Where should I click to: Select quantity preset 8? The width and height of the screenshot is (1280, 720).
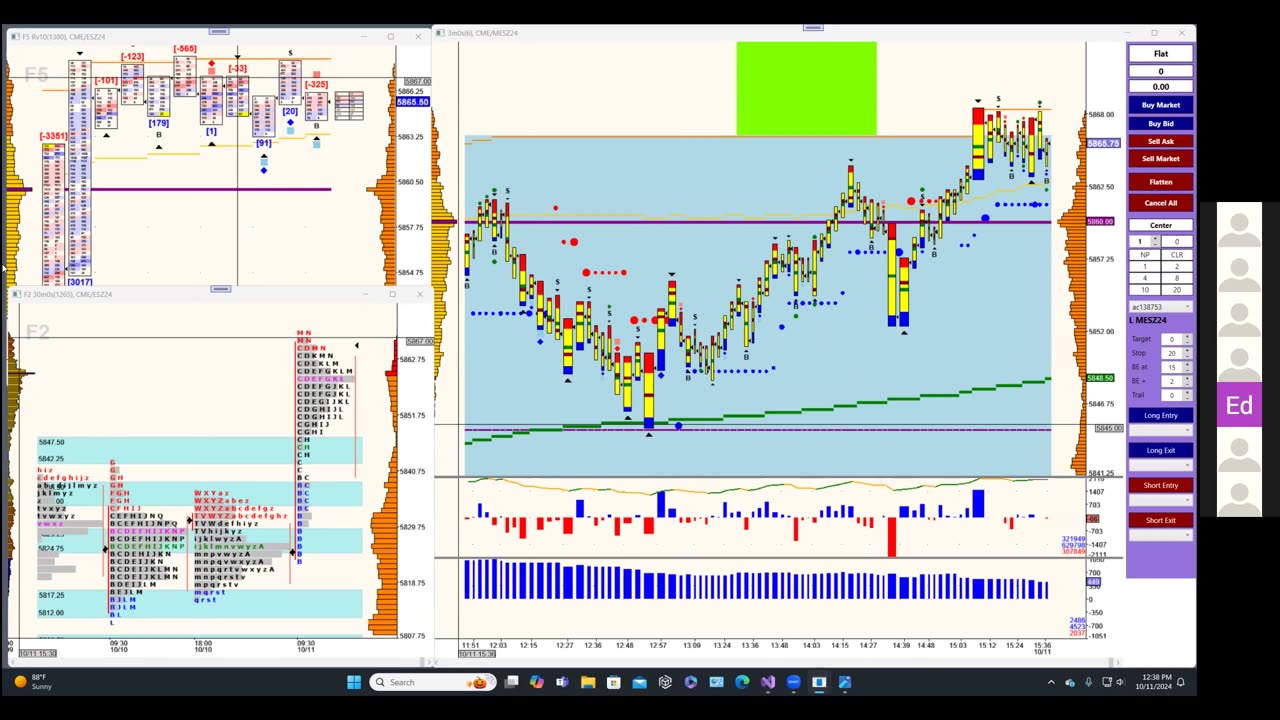1177,278
